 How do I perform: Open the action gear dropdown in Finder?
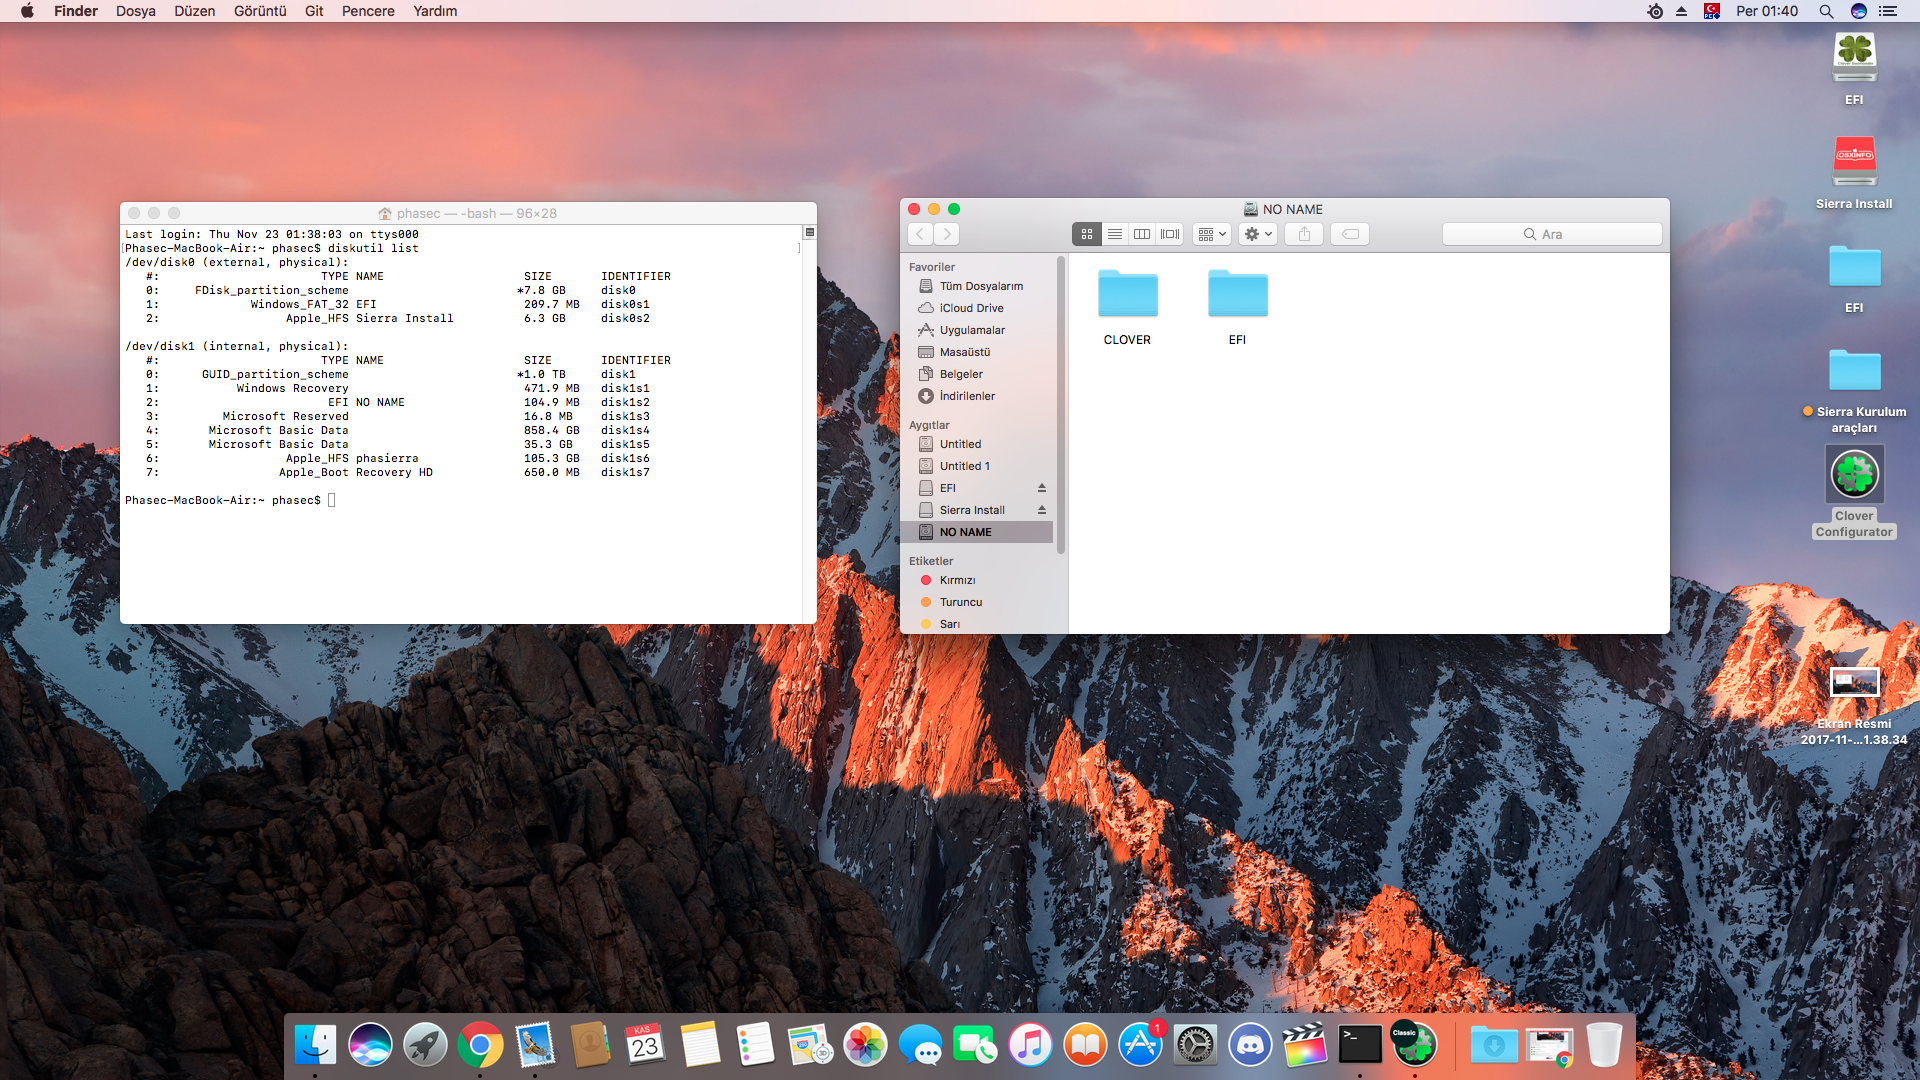(1257, 233)
